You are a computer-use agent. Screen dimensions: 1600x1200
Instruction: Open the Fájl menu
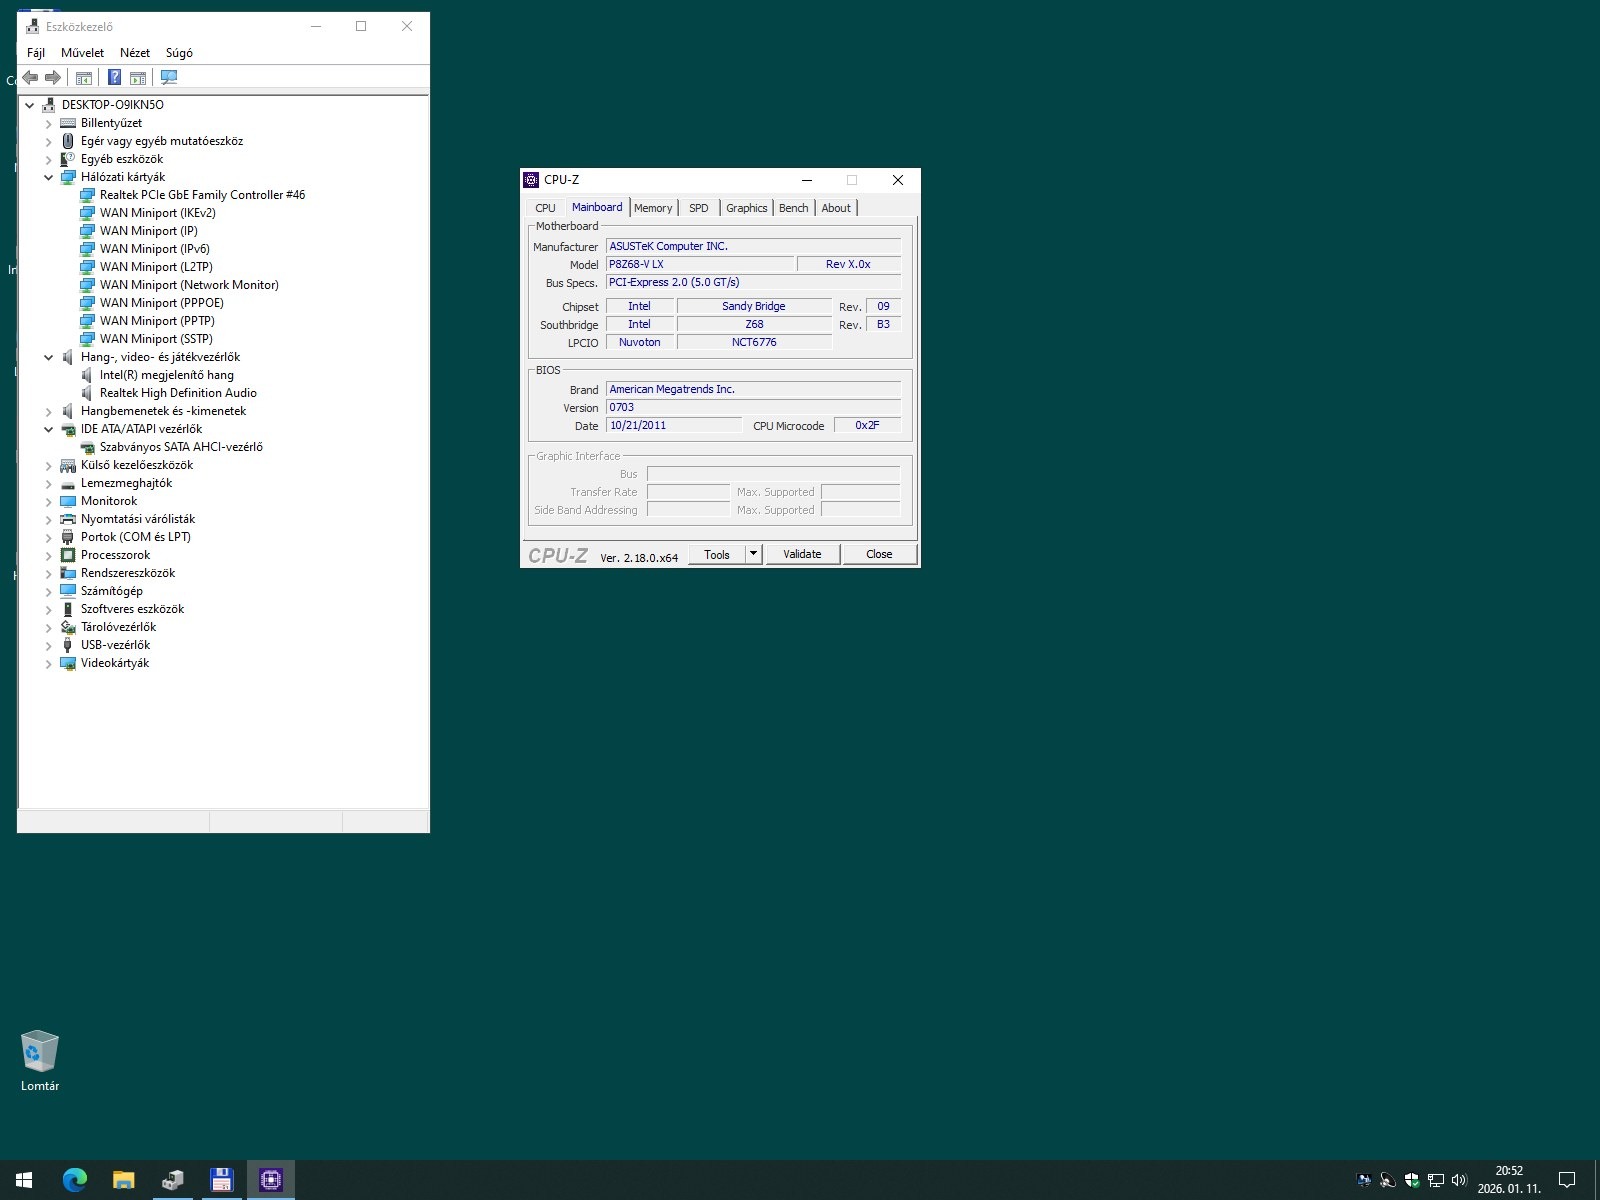click(x=36, y=53)
